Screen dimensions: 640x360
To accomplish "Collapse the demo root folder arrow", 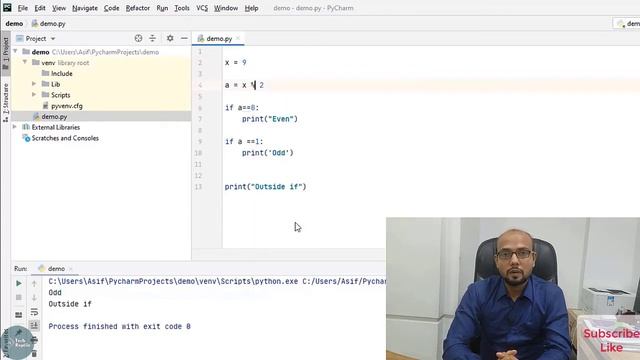I will click(16, 51).
